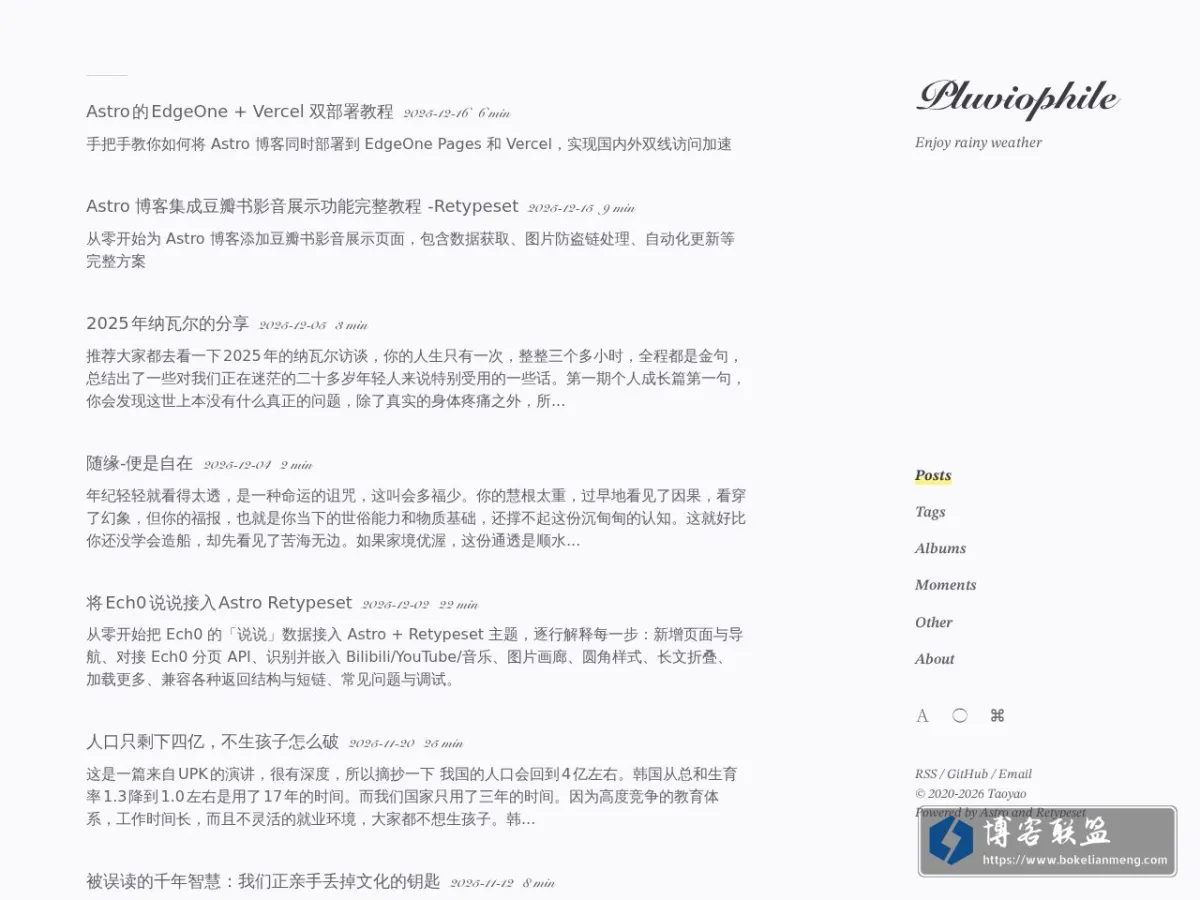Screen dimensions: 1200x900
Task: Open the Tags page
Action: 930,512
